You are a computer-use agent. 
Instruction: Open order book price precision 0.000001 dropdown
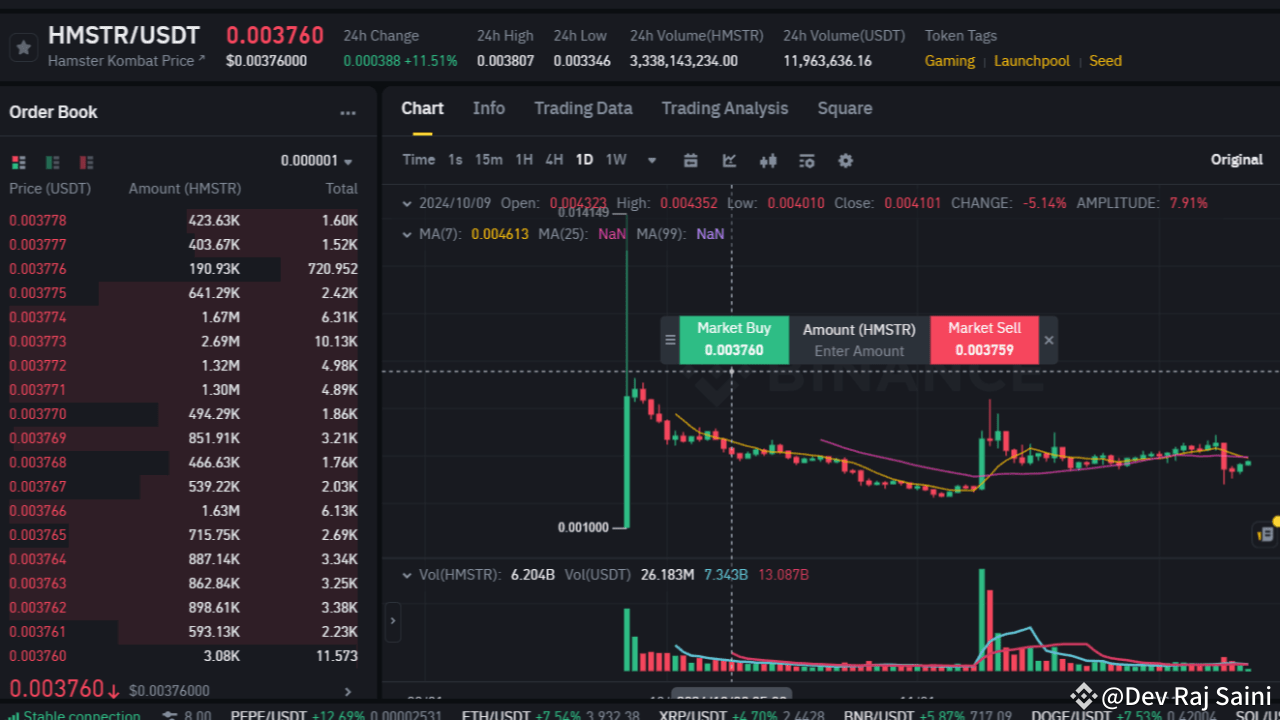316,161
